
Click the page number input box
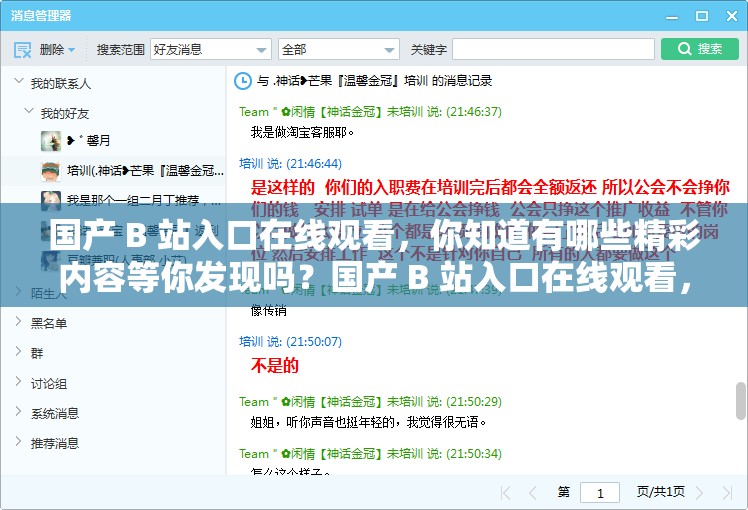pos(600,492)
